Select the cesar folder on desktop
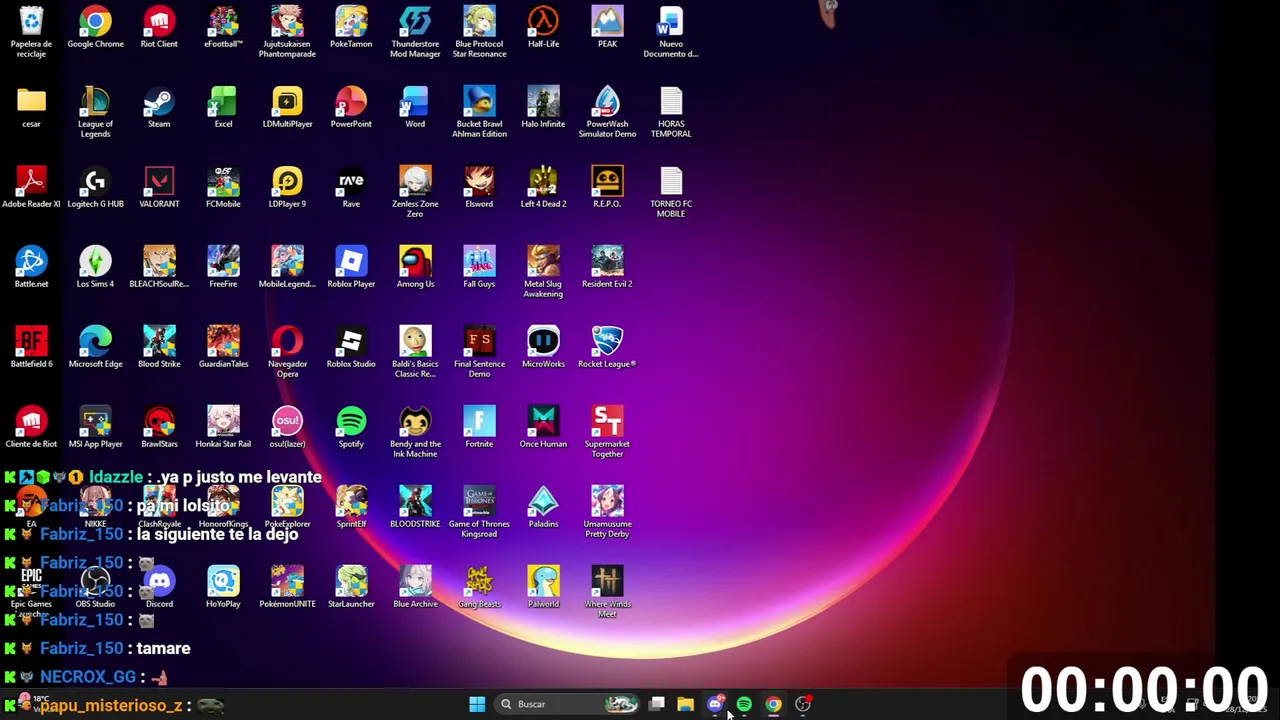This screenshot has width=1280, height=720. tap(31, 108)
